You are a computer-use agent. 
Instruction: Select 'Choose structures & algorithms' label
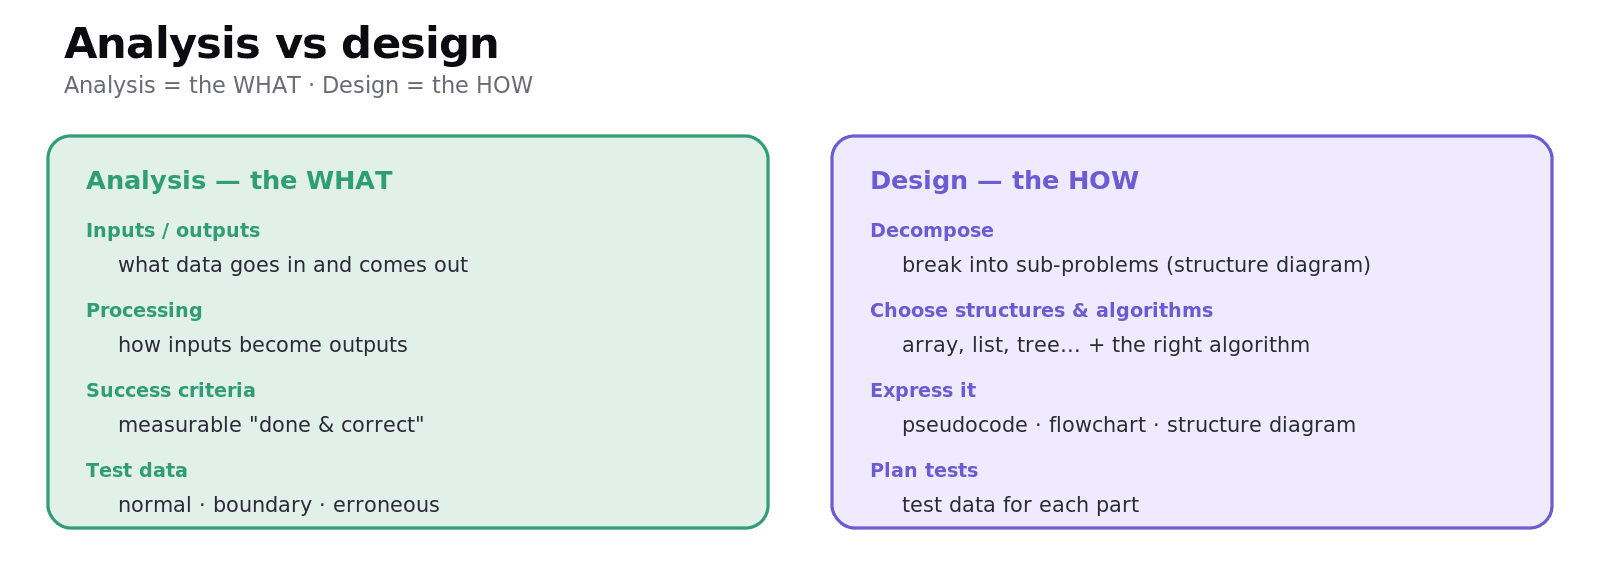click(1041, 311)
